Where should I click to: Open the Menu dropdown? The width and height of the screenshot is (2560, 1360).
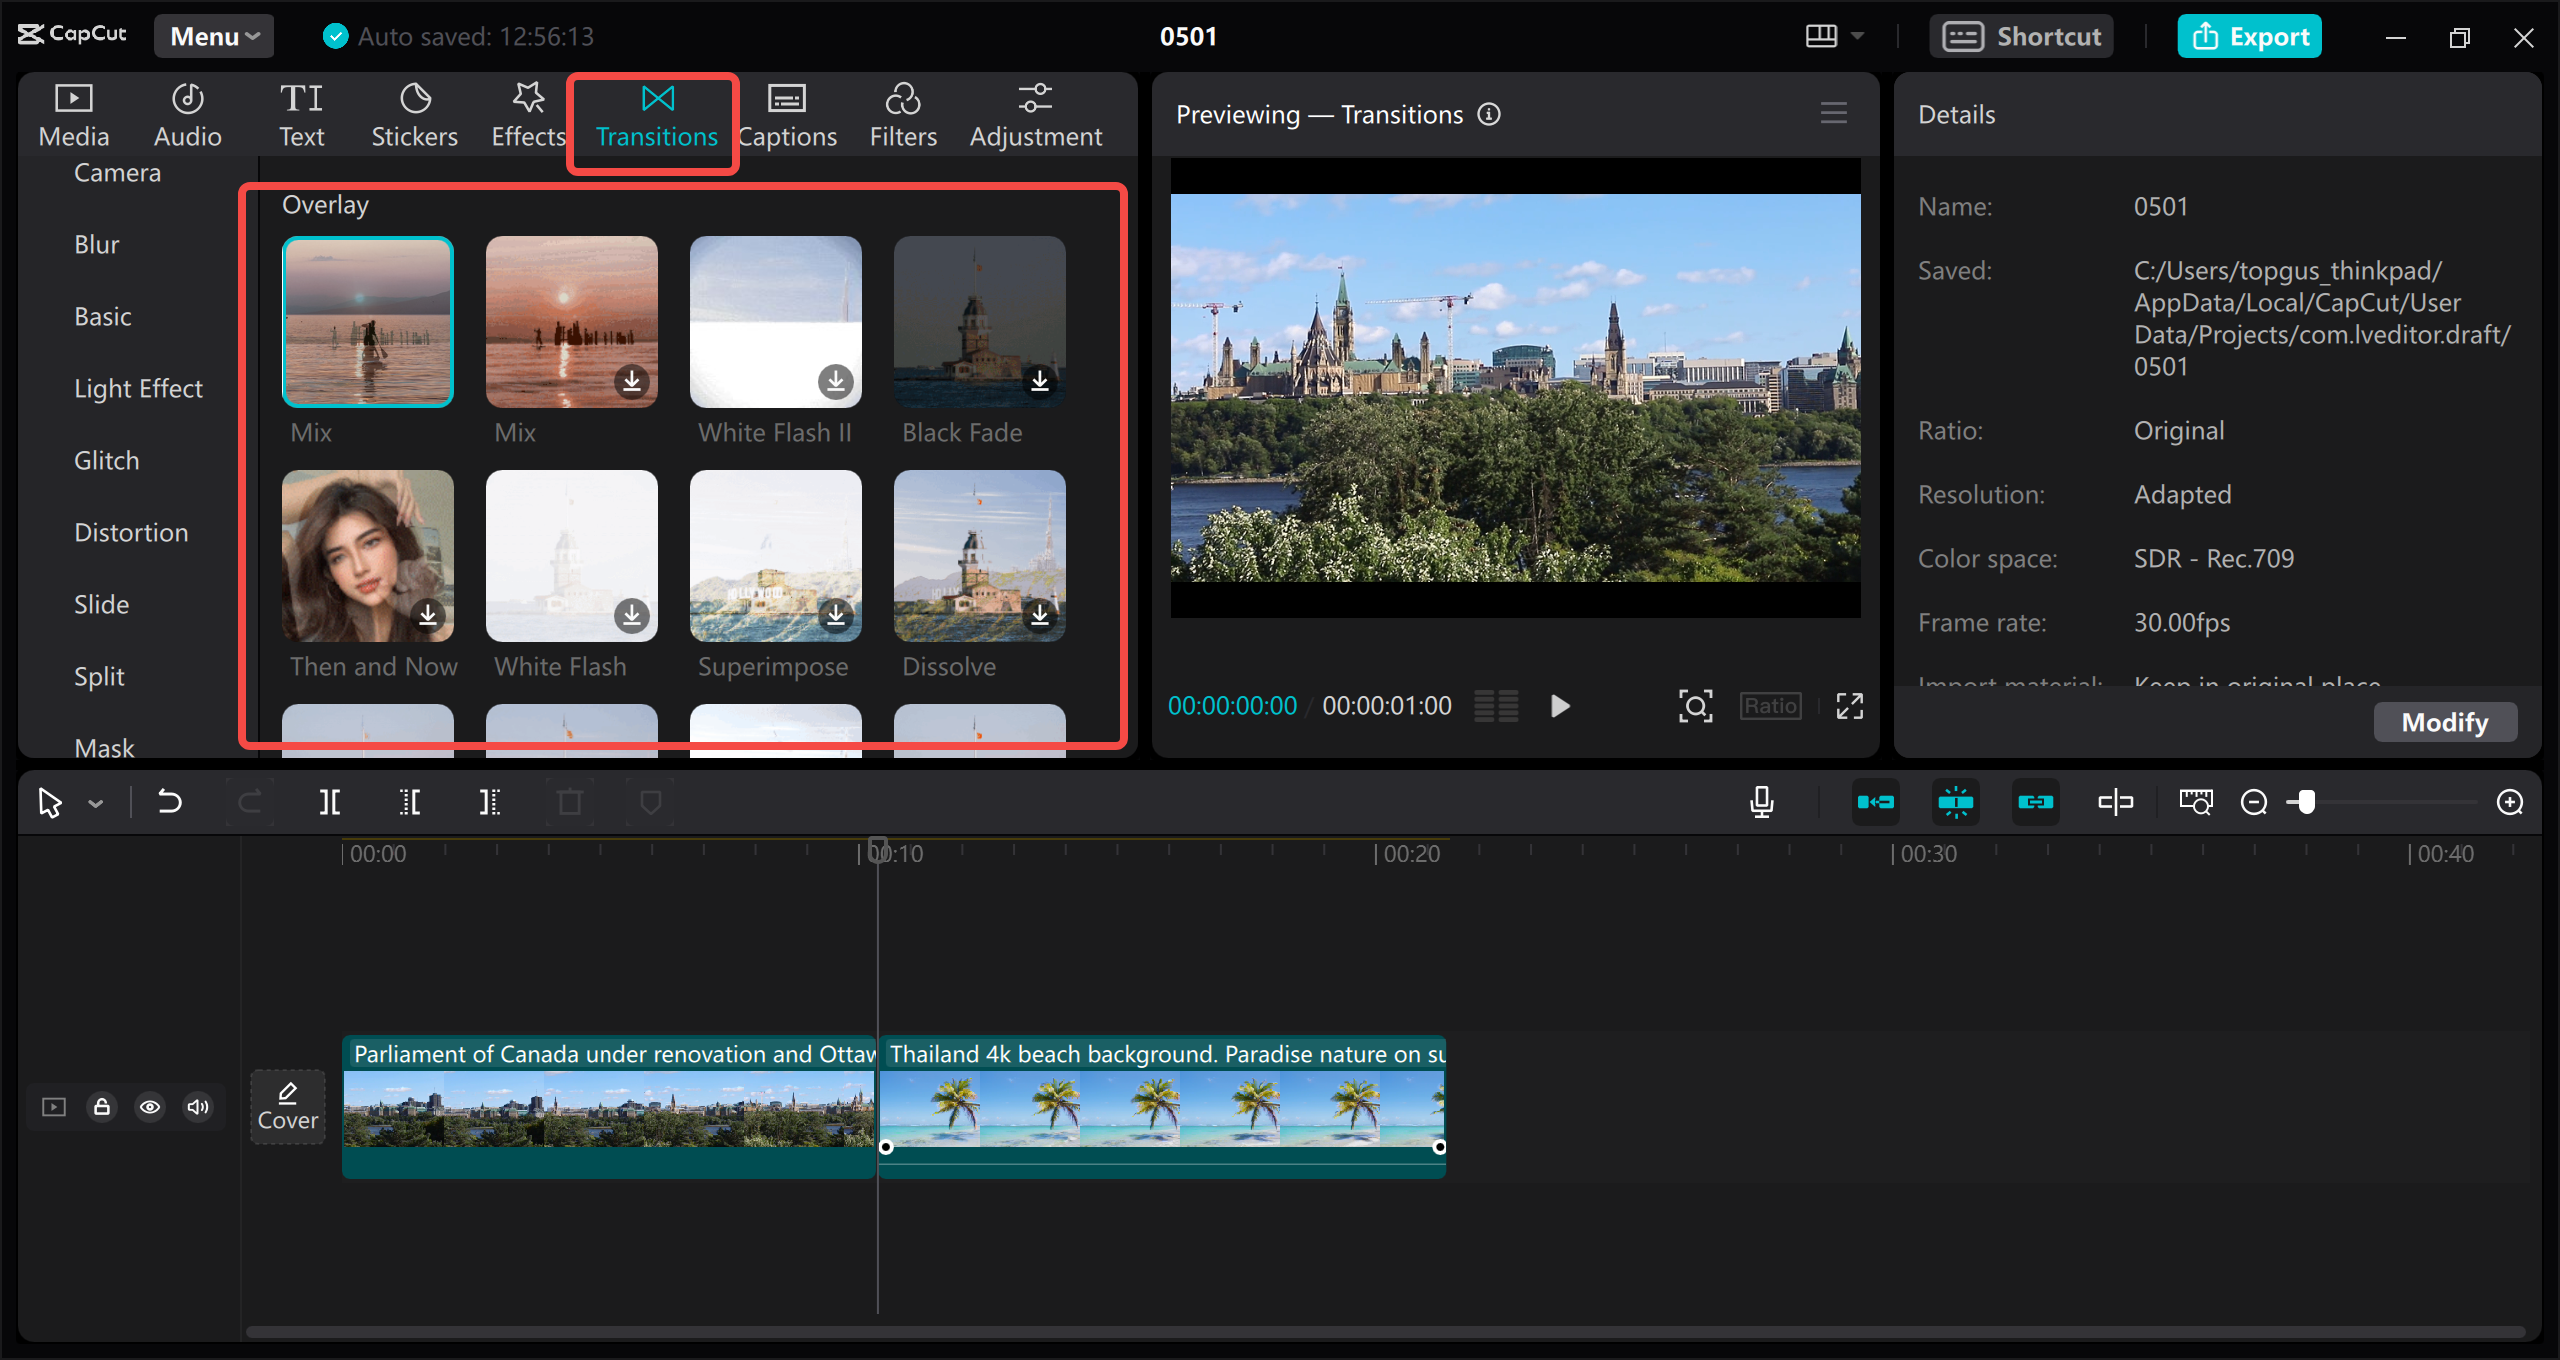pyautogui.click(x=212, y=35)
